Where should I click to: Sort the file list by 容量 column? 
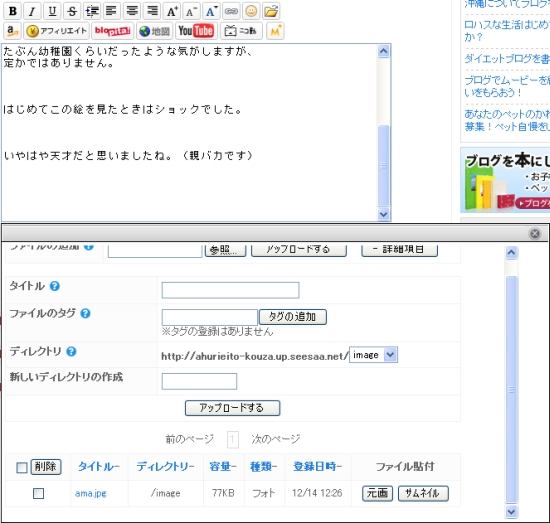coord(223,467)
